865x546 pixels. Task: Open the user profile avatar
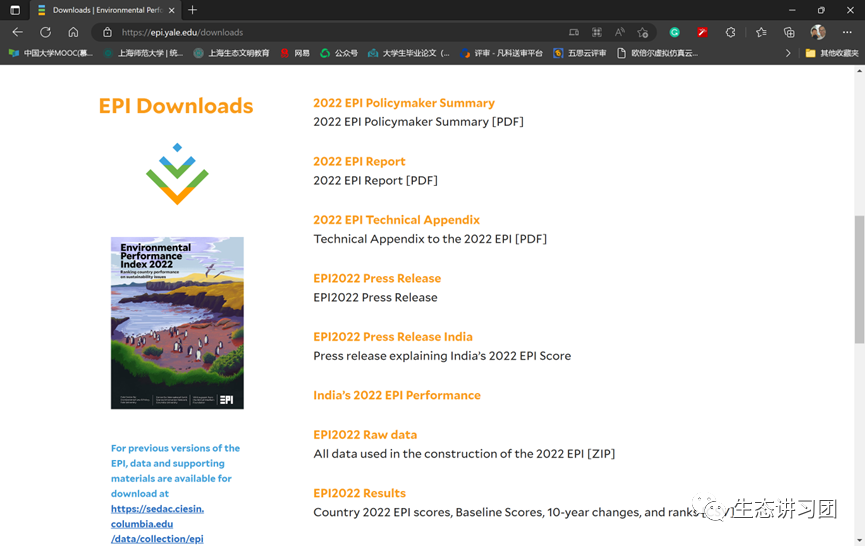[818, 32]
